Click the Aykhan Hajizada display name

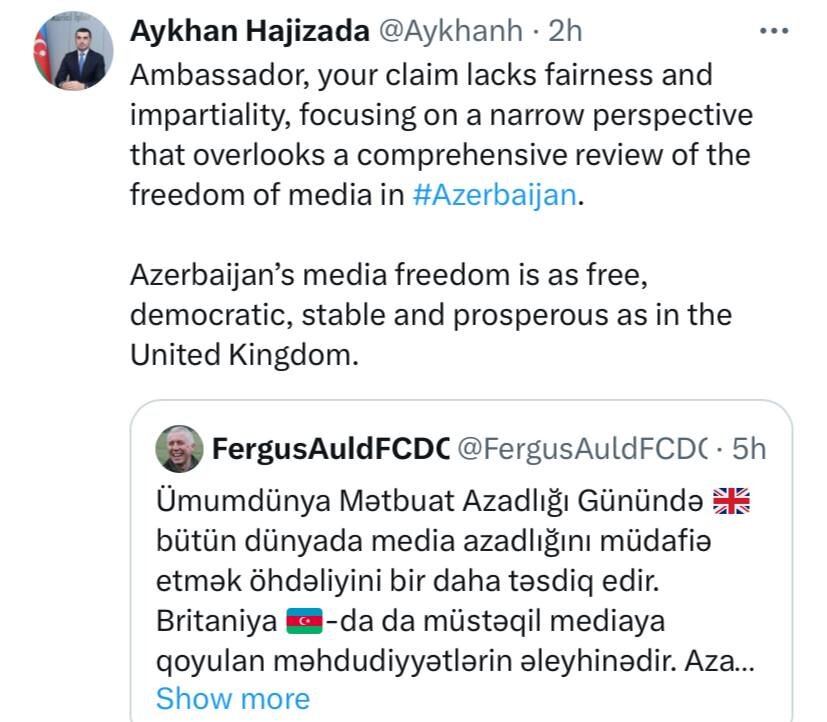point(249,31)
